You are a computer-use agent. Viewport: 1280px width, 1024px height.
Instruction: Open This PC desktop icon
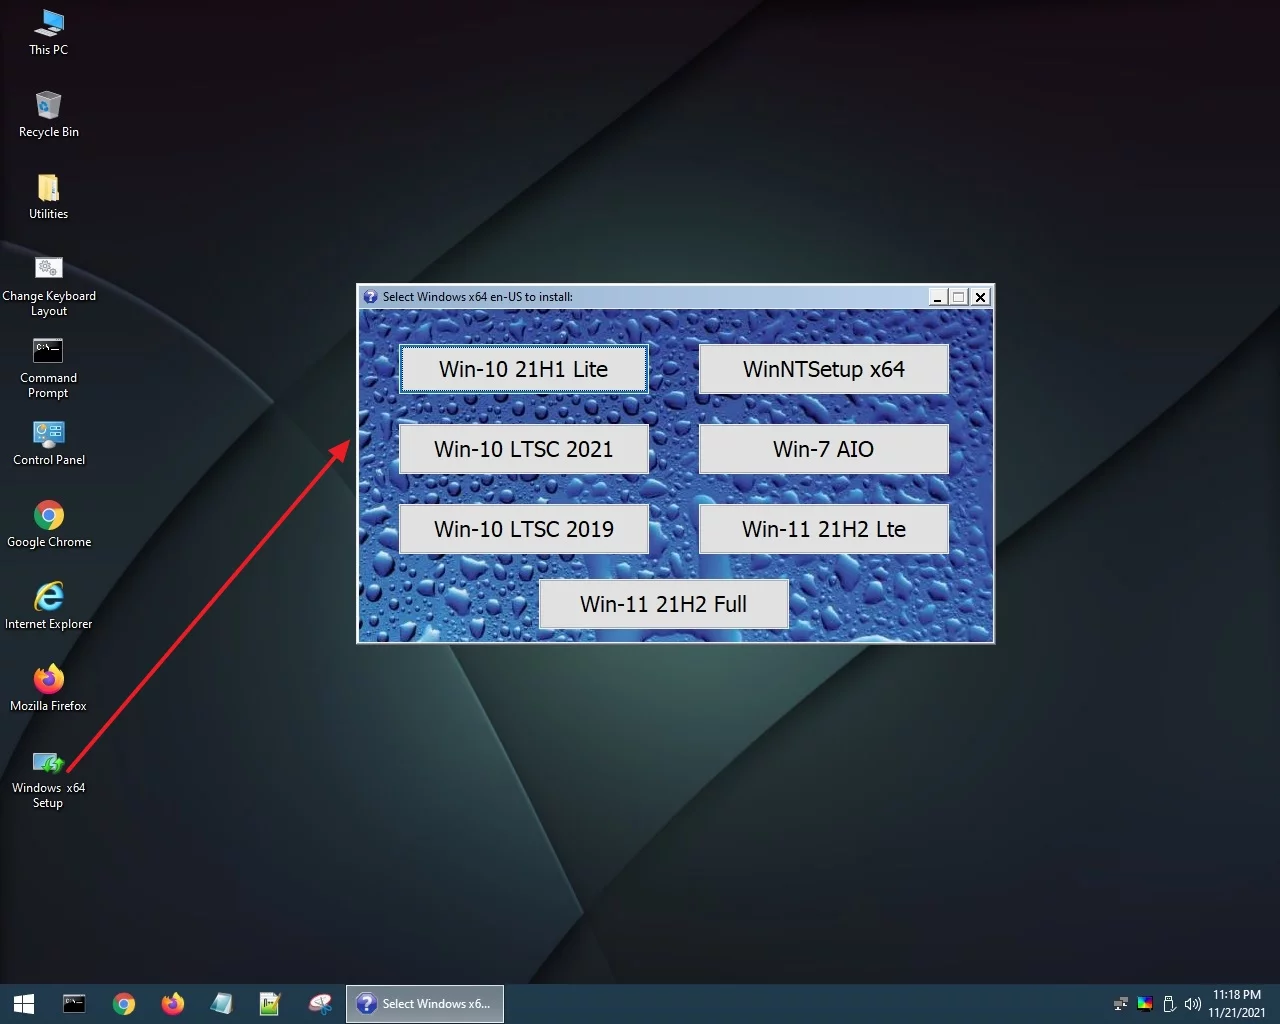click(x=48, y=32)
